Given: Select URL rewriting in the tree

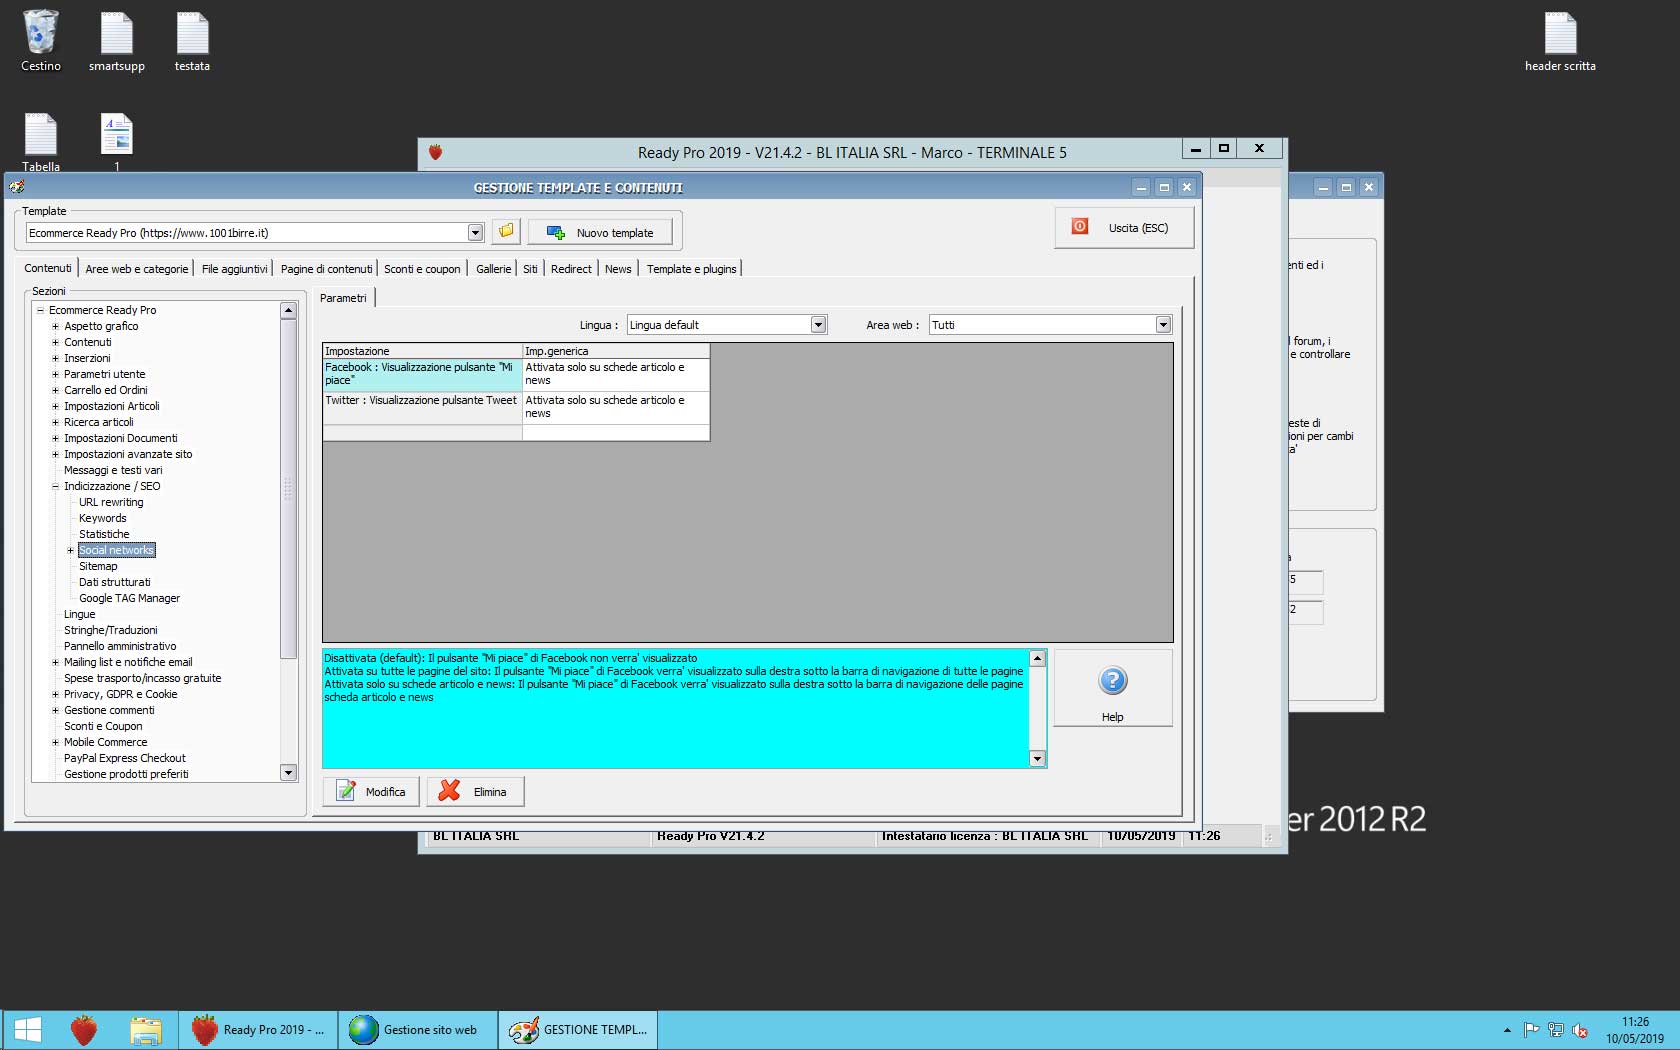Looking at the screenshot, I should click(x=111, y=502).
